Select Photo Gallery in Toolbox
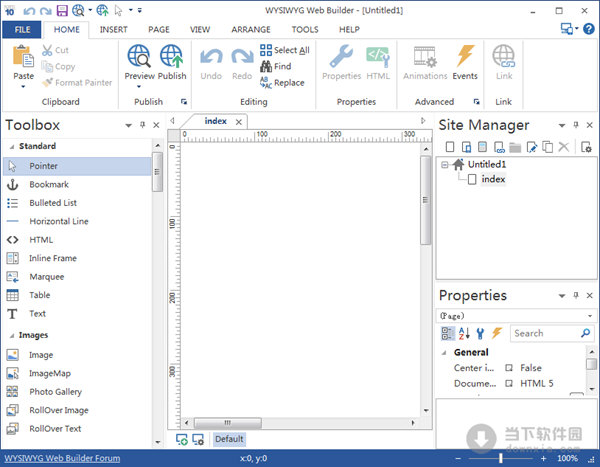 [78, 392]
